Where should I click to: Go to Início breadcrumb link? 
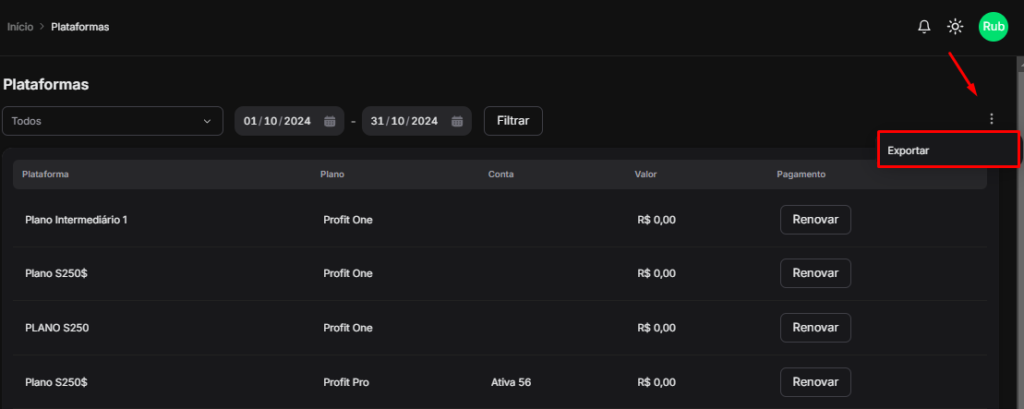click(x=19, y=27)
